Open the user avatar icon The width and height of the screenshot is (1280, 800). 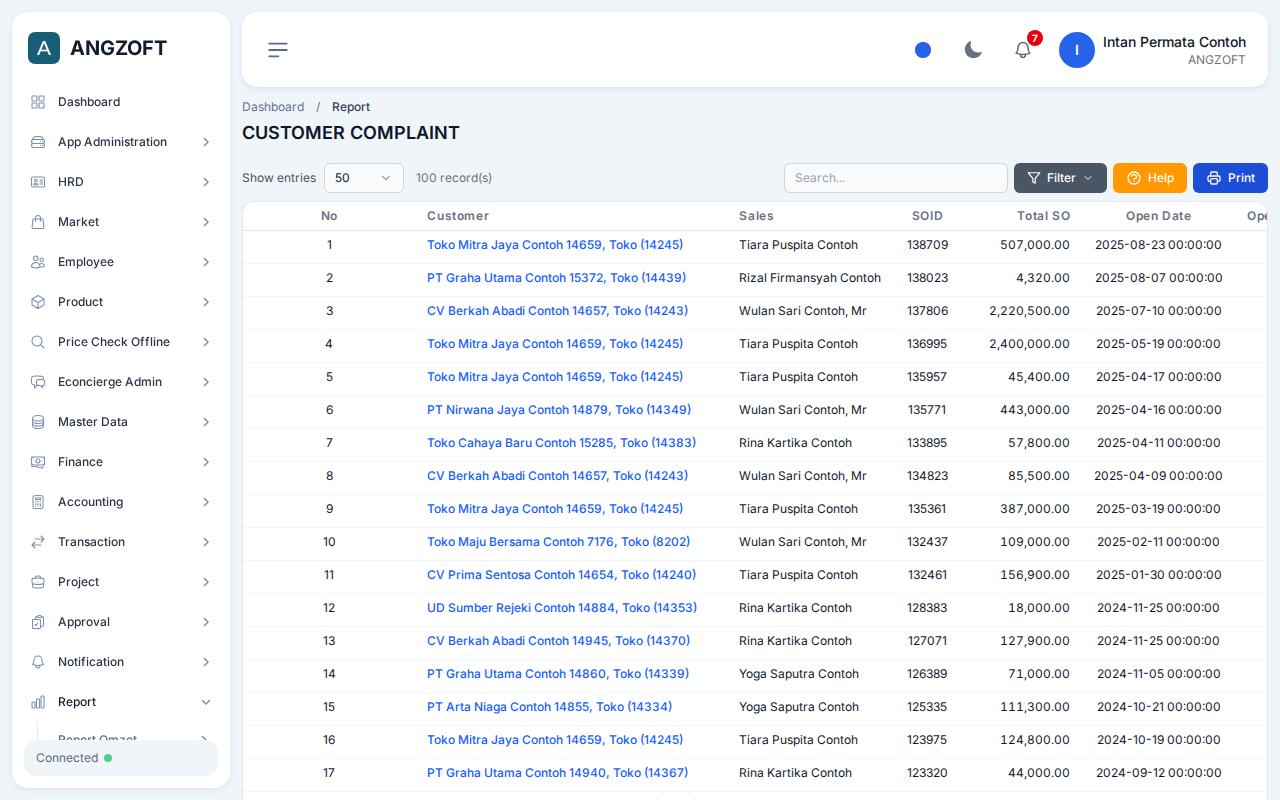click(x=1077, y=50)
